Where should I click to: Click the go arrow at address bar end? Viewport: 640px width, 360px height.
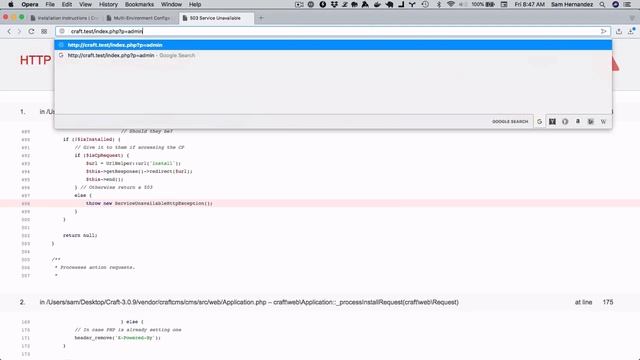[603, 31]
